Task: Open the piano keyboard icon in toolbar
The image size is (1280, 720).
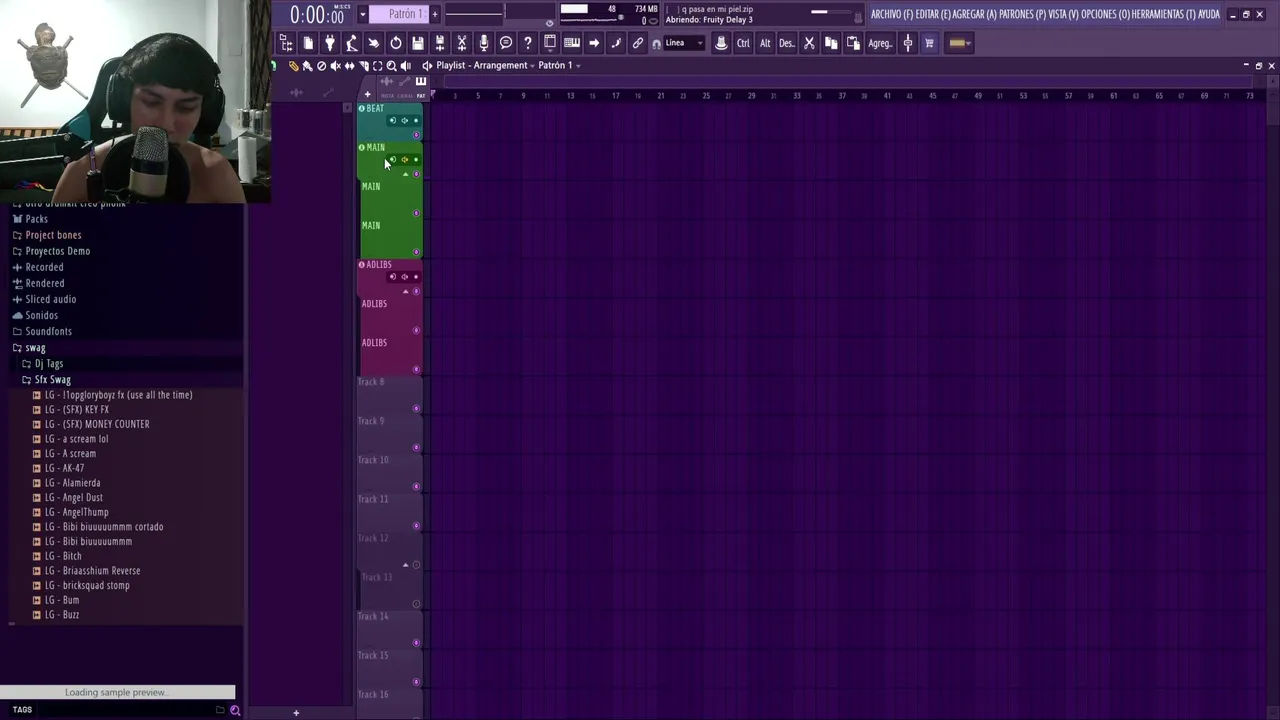Action: coord(572,43)
